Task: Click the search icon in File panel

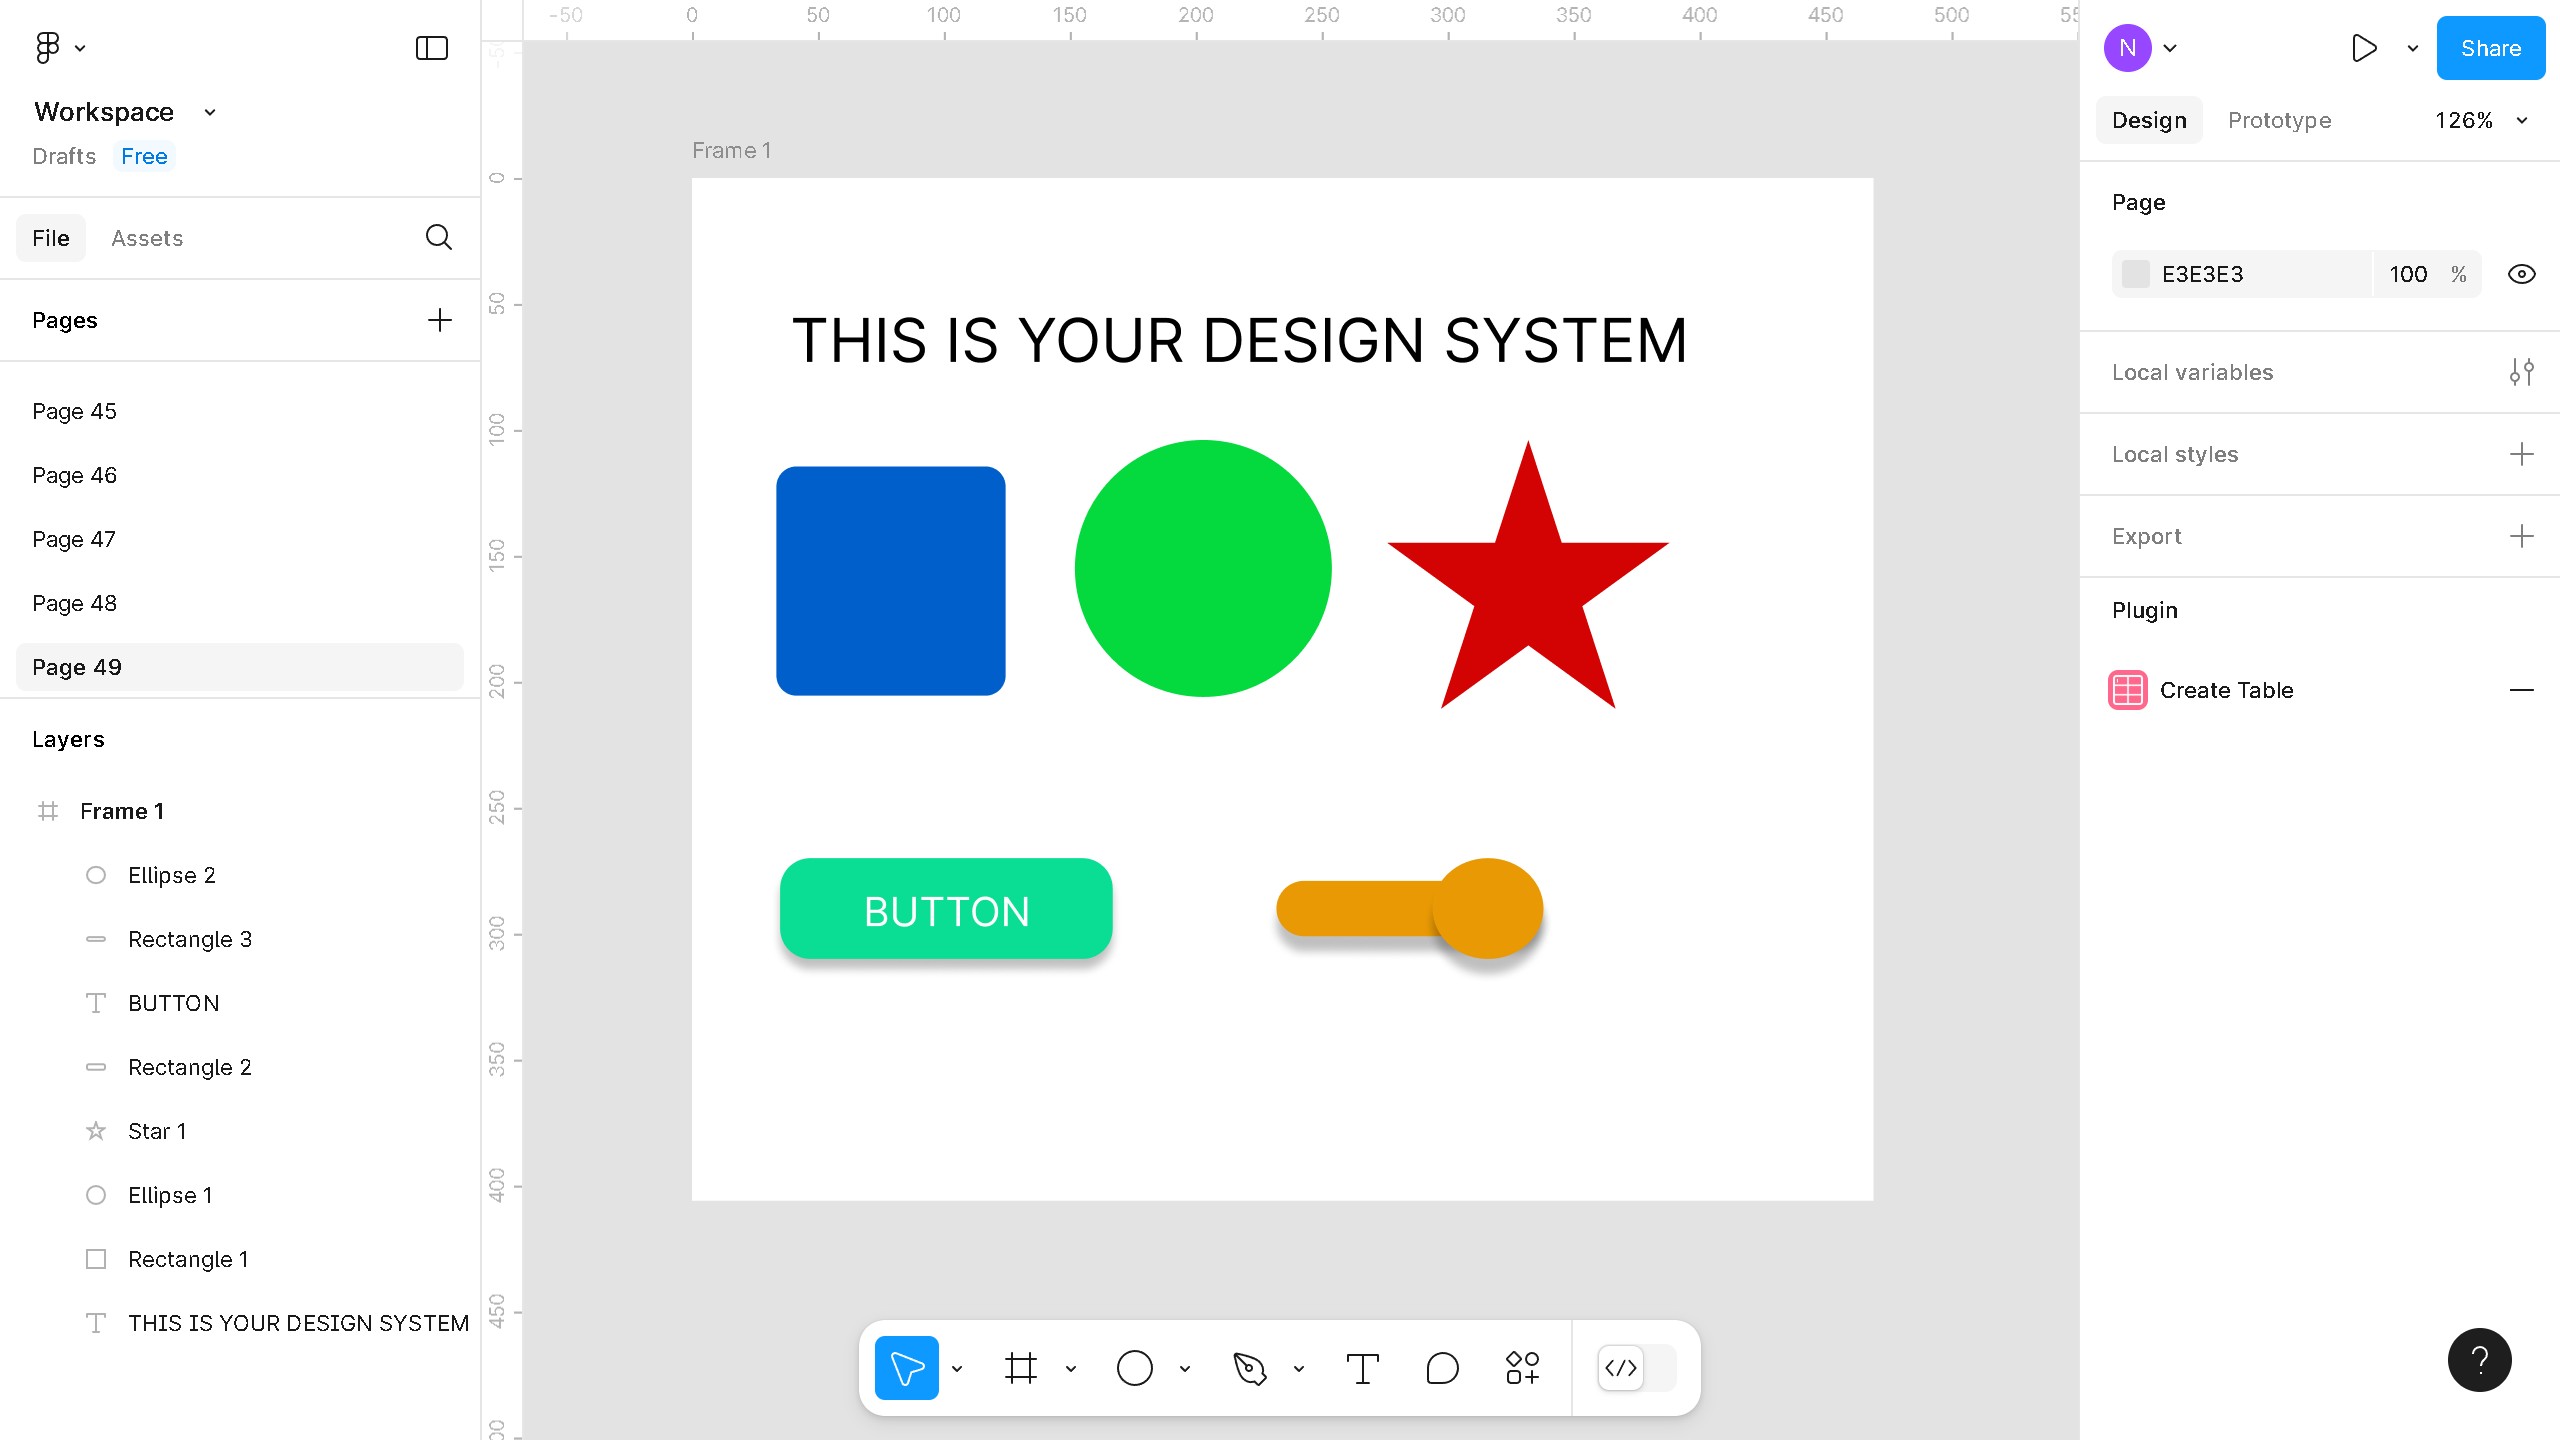Action: 438,238
